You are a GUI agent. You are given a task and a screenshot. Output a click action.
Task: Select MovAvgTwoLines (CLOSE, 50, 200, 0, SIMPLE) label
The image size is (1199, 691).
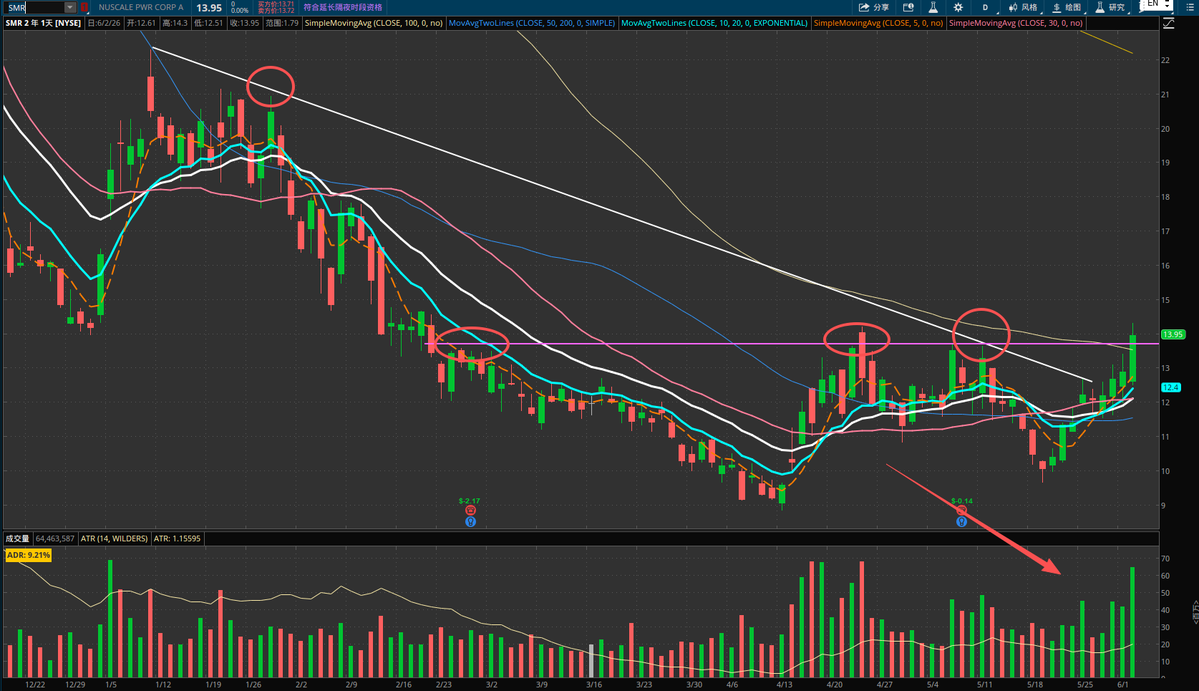pos(531,23)
